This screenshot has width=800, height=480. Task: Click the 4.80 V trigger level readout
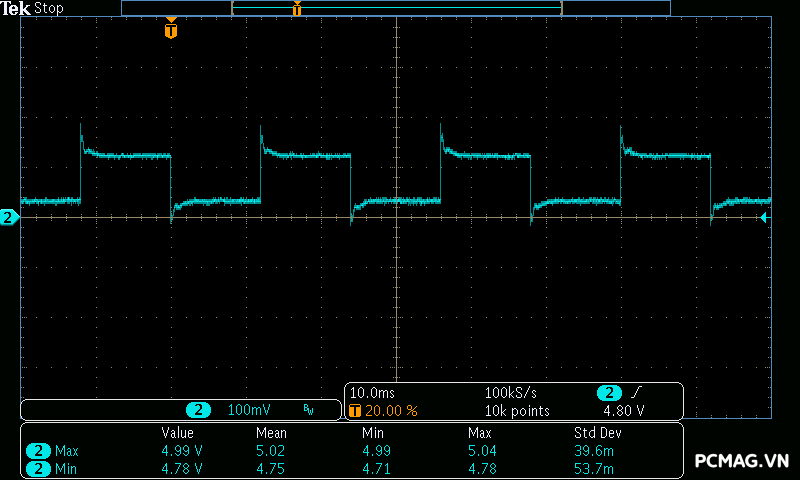click(x=623, y=410)
